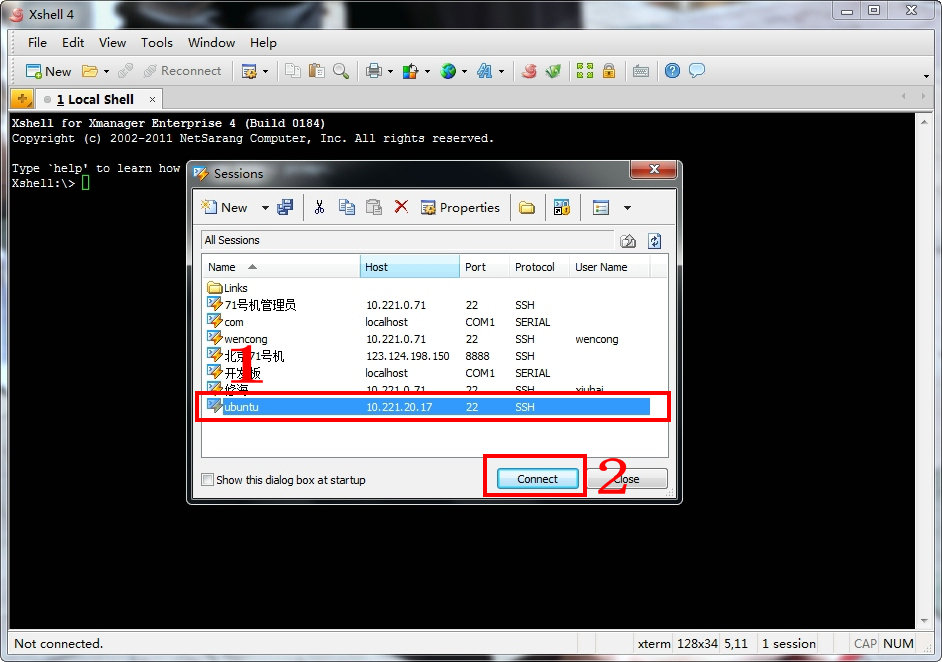
Task: Click the Find magnifier icon
Action: pyautogui.click(x=341, y=71)
